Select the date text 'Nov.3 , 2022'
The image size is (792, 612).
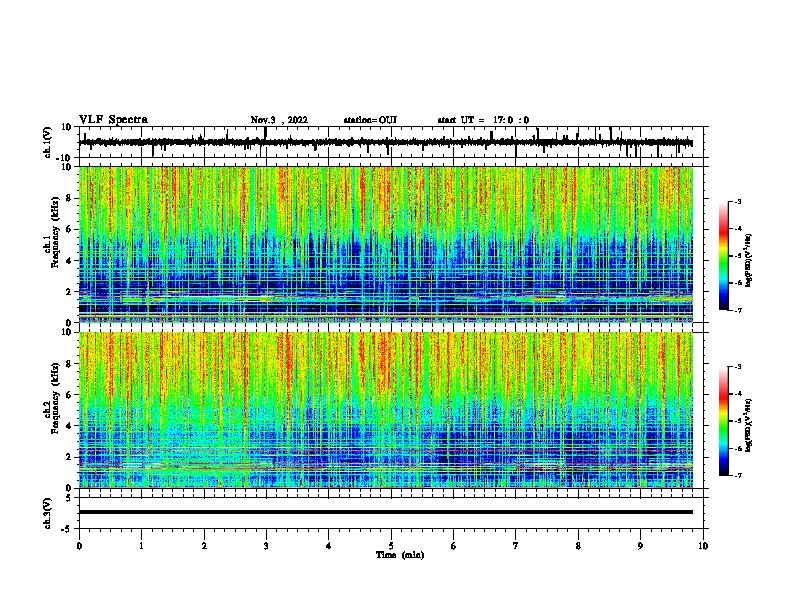[x=279, y=120]
